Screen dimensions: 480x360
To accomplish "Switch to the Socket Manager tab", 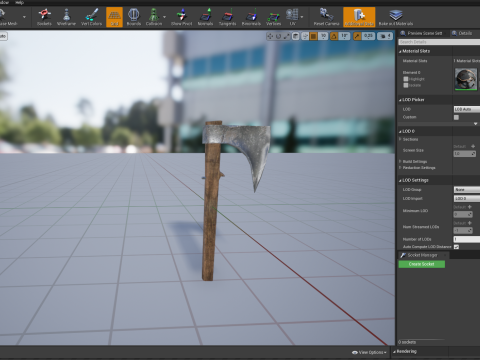I will (423, 255).
